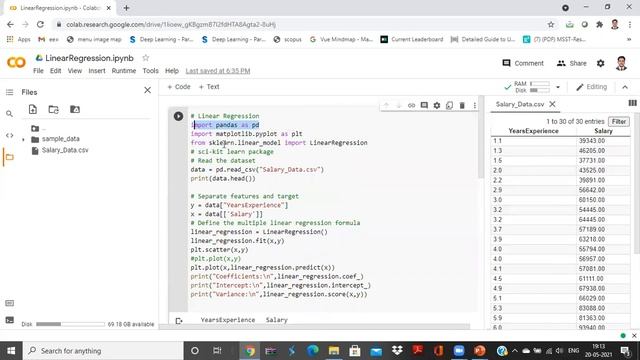Open Task View on taskbar
The image size is (640, 360).
[217, 351]
